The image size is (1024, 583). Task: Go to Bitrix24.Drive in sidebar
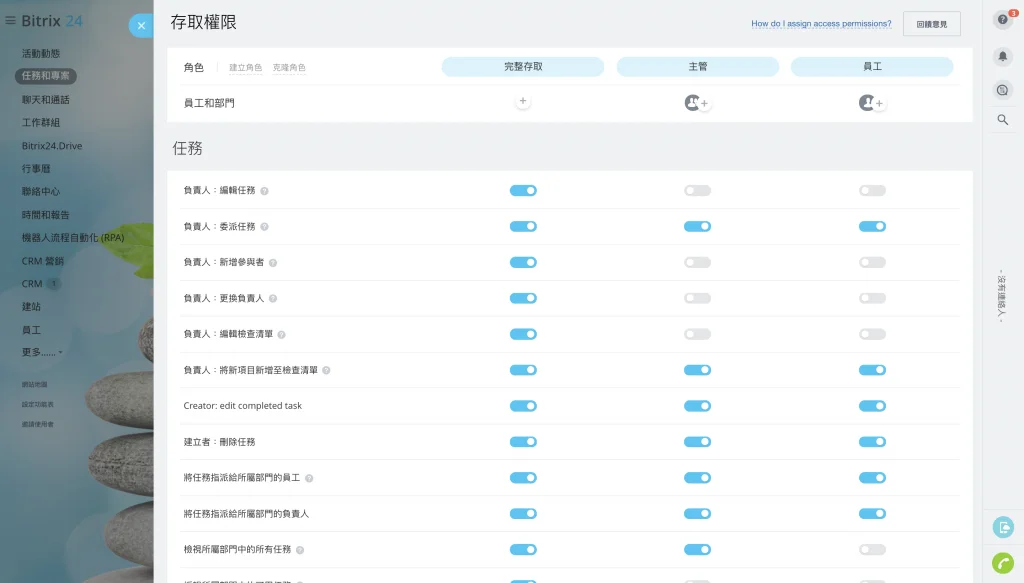pyautogui.click(x=52, y=146)
